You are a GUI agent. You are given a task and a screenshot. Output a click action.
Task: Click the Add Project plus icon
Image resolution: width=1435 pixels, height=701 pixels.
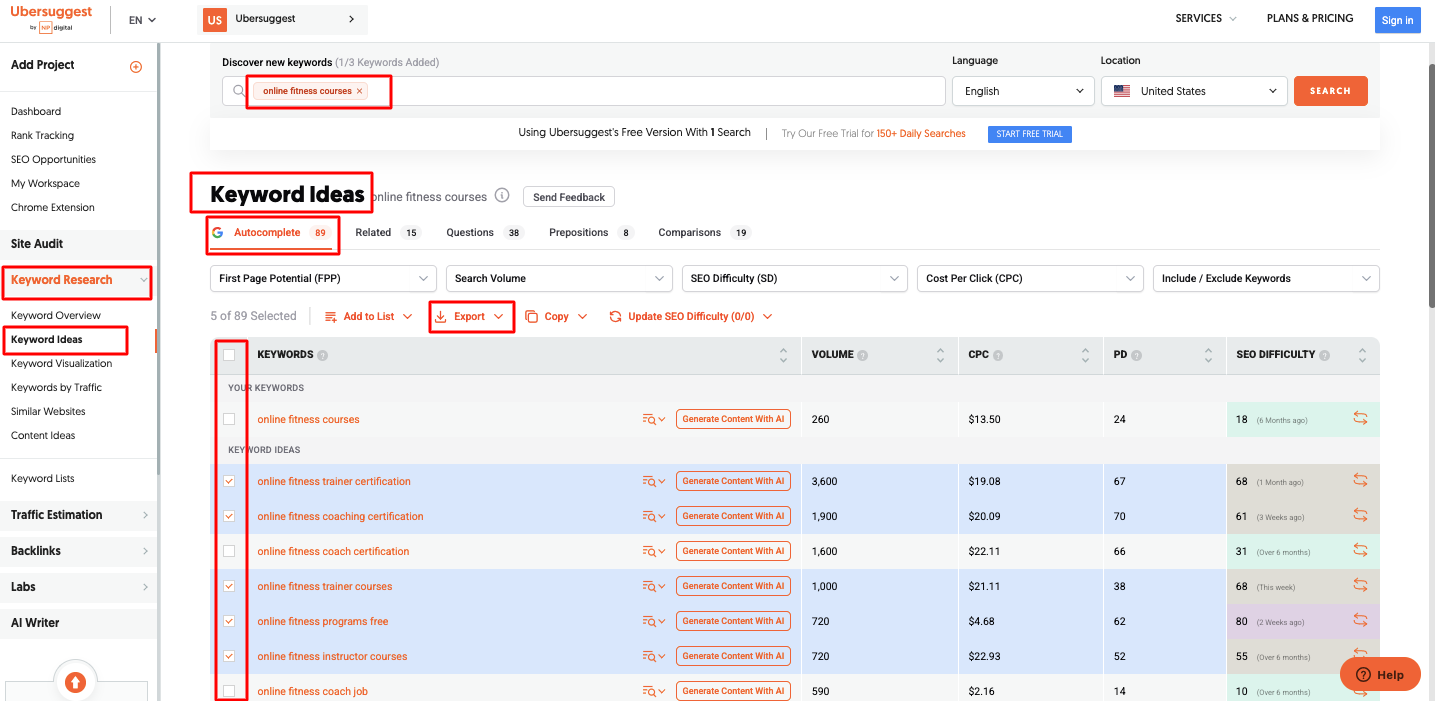[136, 67]
